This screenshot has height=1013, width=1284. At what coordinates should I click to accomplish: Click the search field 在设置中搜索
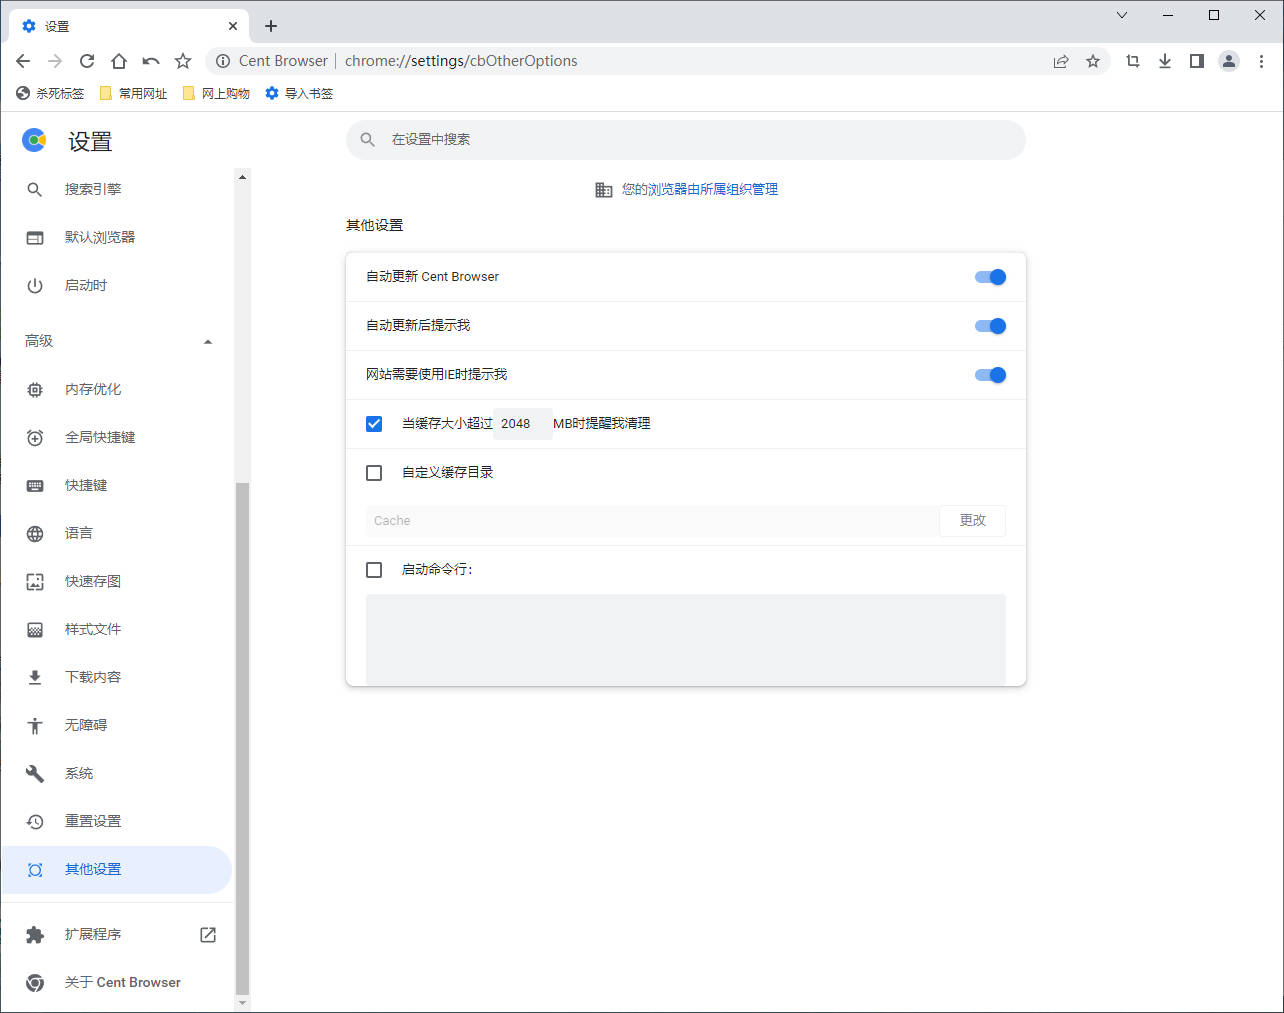686,140
